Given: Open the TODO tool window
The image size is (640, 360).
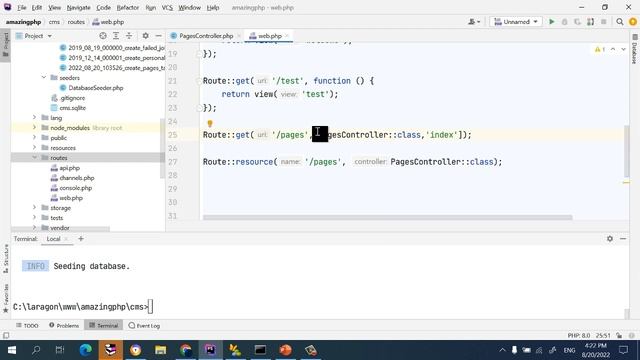Looking at the screenshot, I should point(27,325).
